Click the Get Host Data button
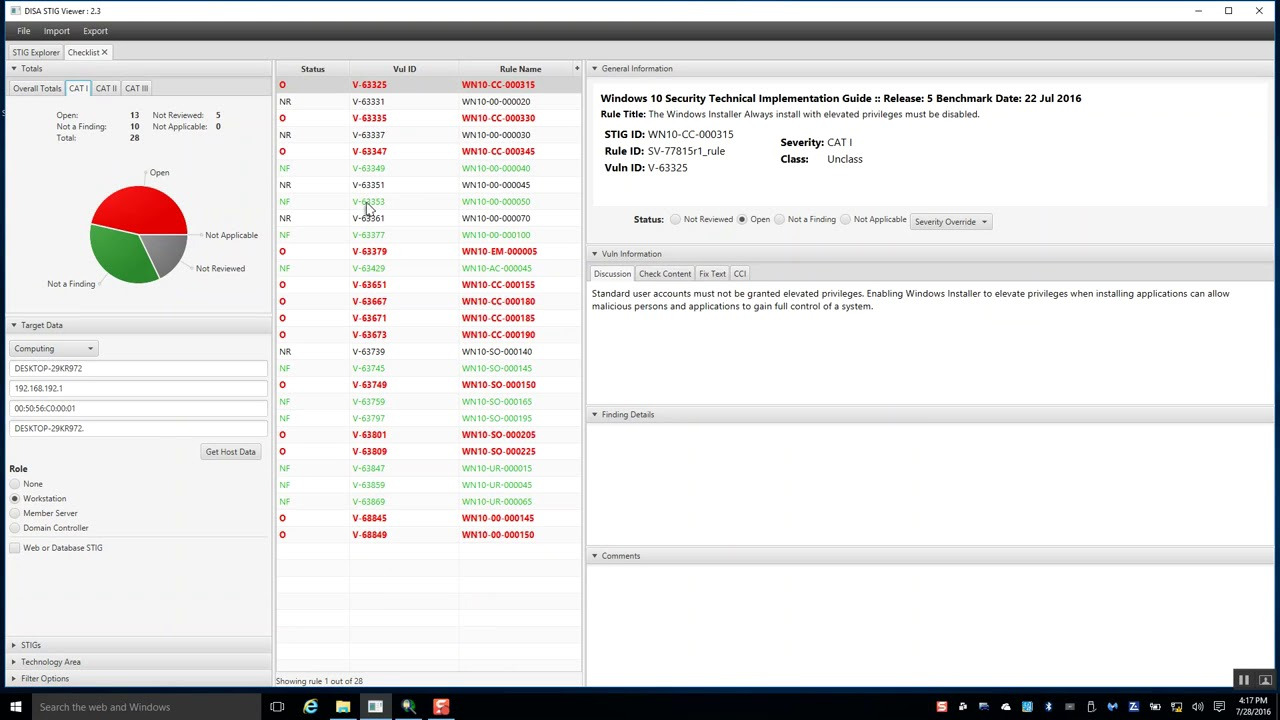The image size is (1280, 720). [230, 452]
